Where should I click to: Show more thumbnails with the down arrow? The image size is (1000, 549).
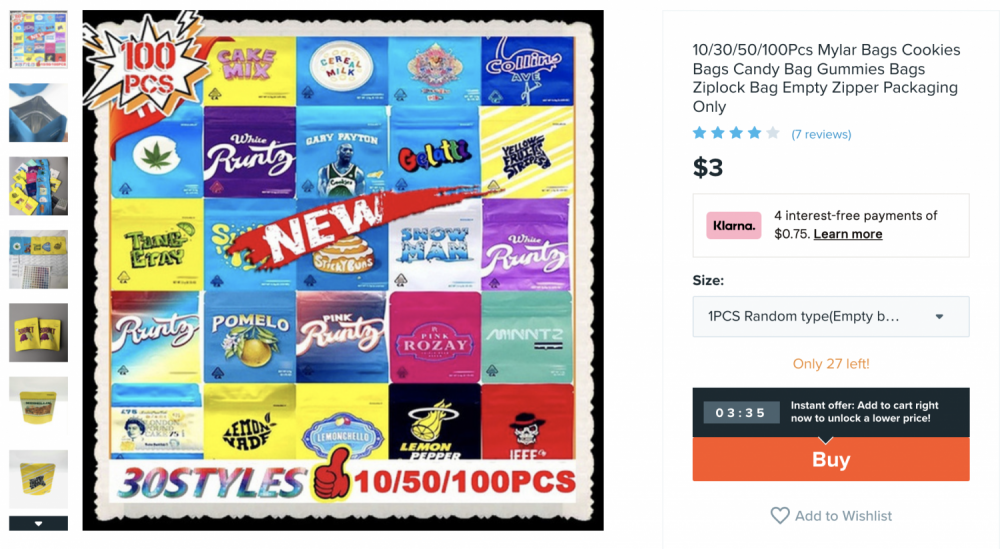[38, 523]
